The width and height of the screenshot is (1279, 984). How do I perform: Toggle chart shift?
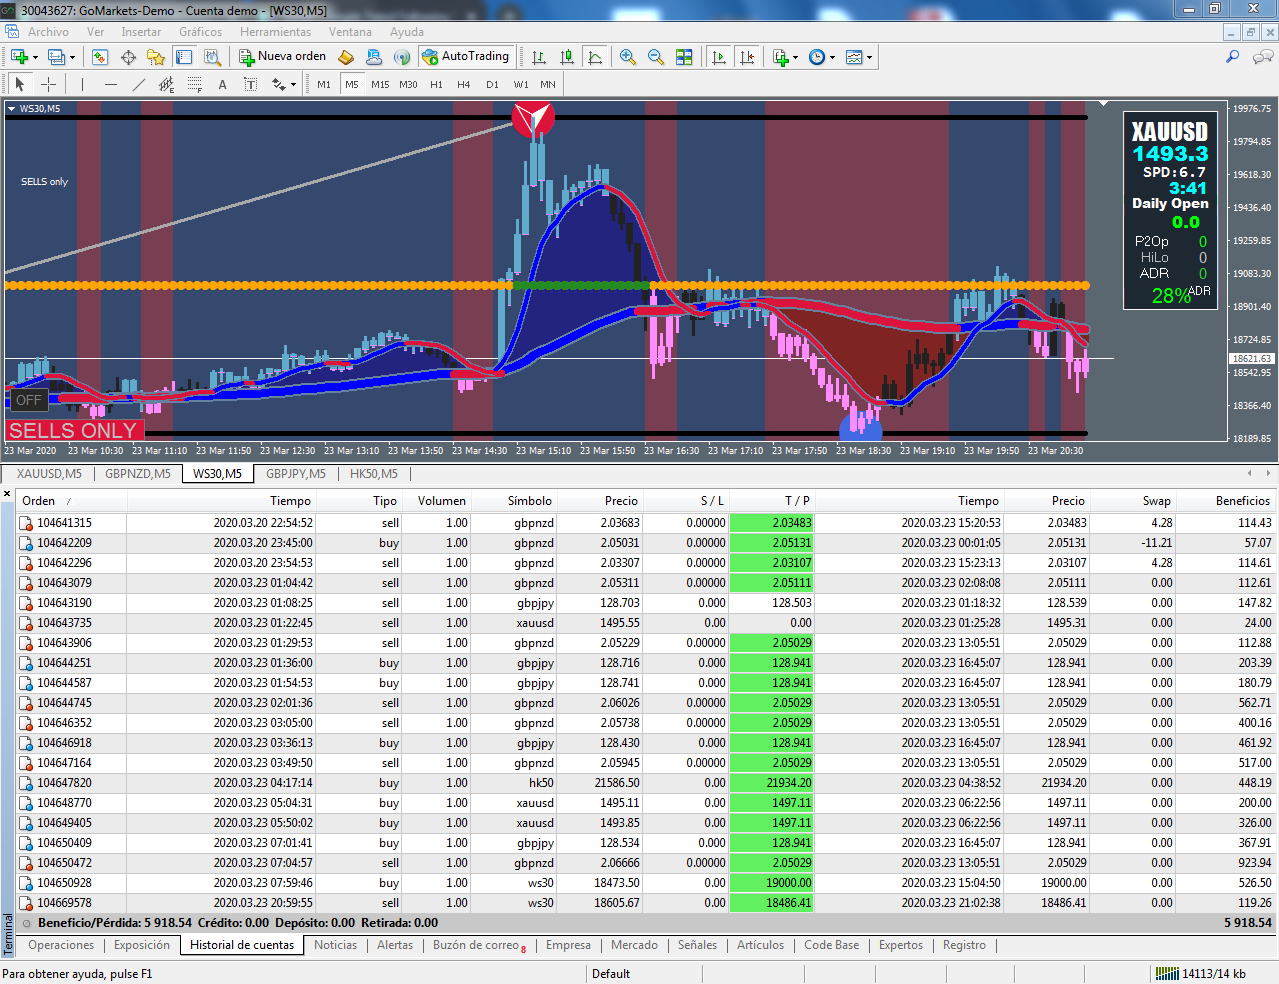click(747, 57)
